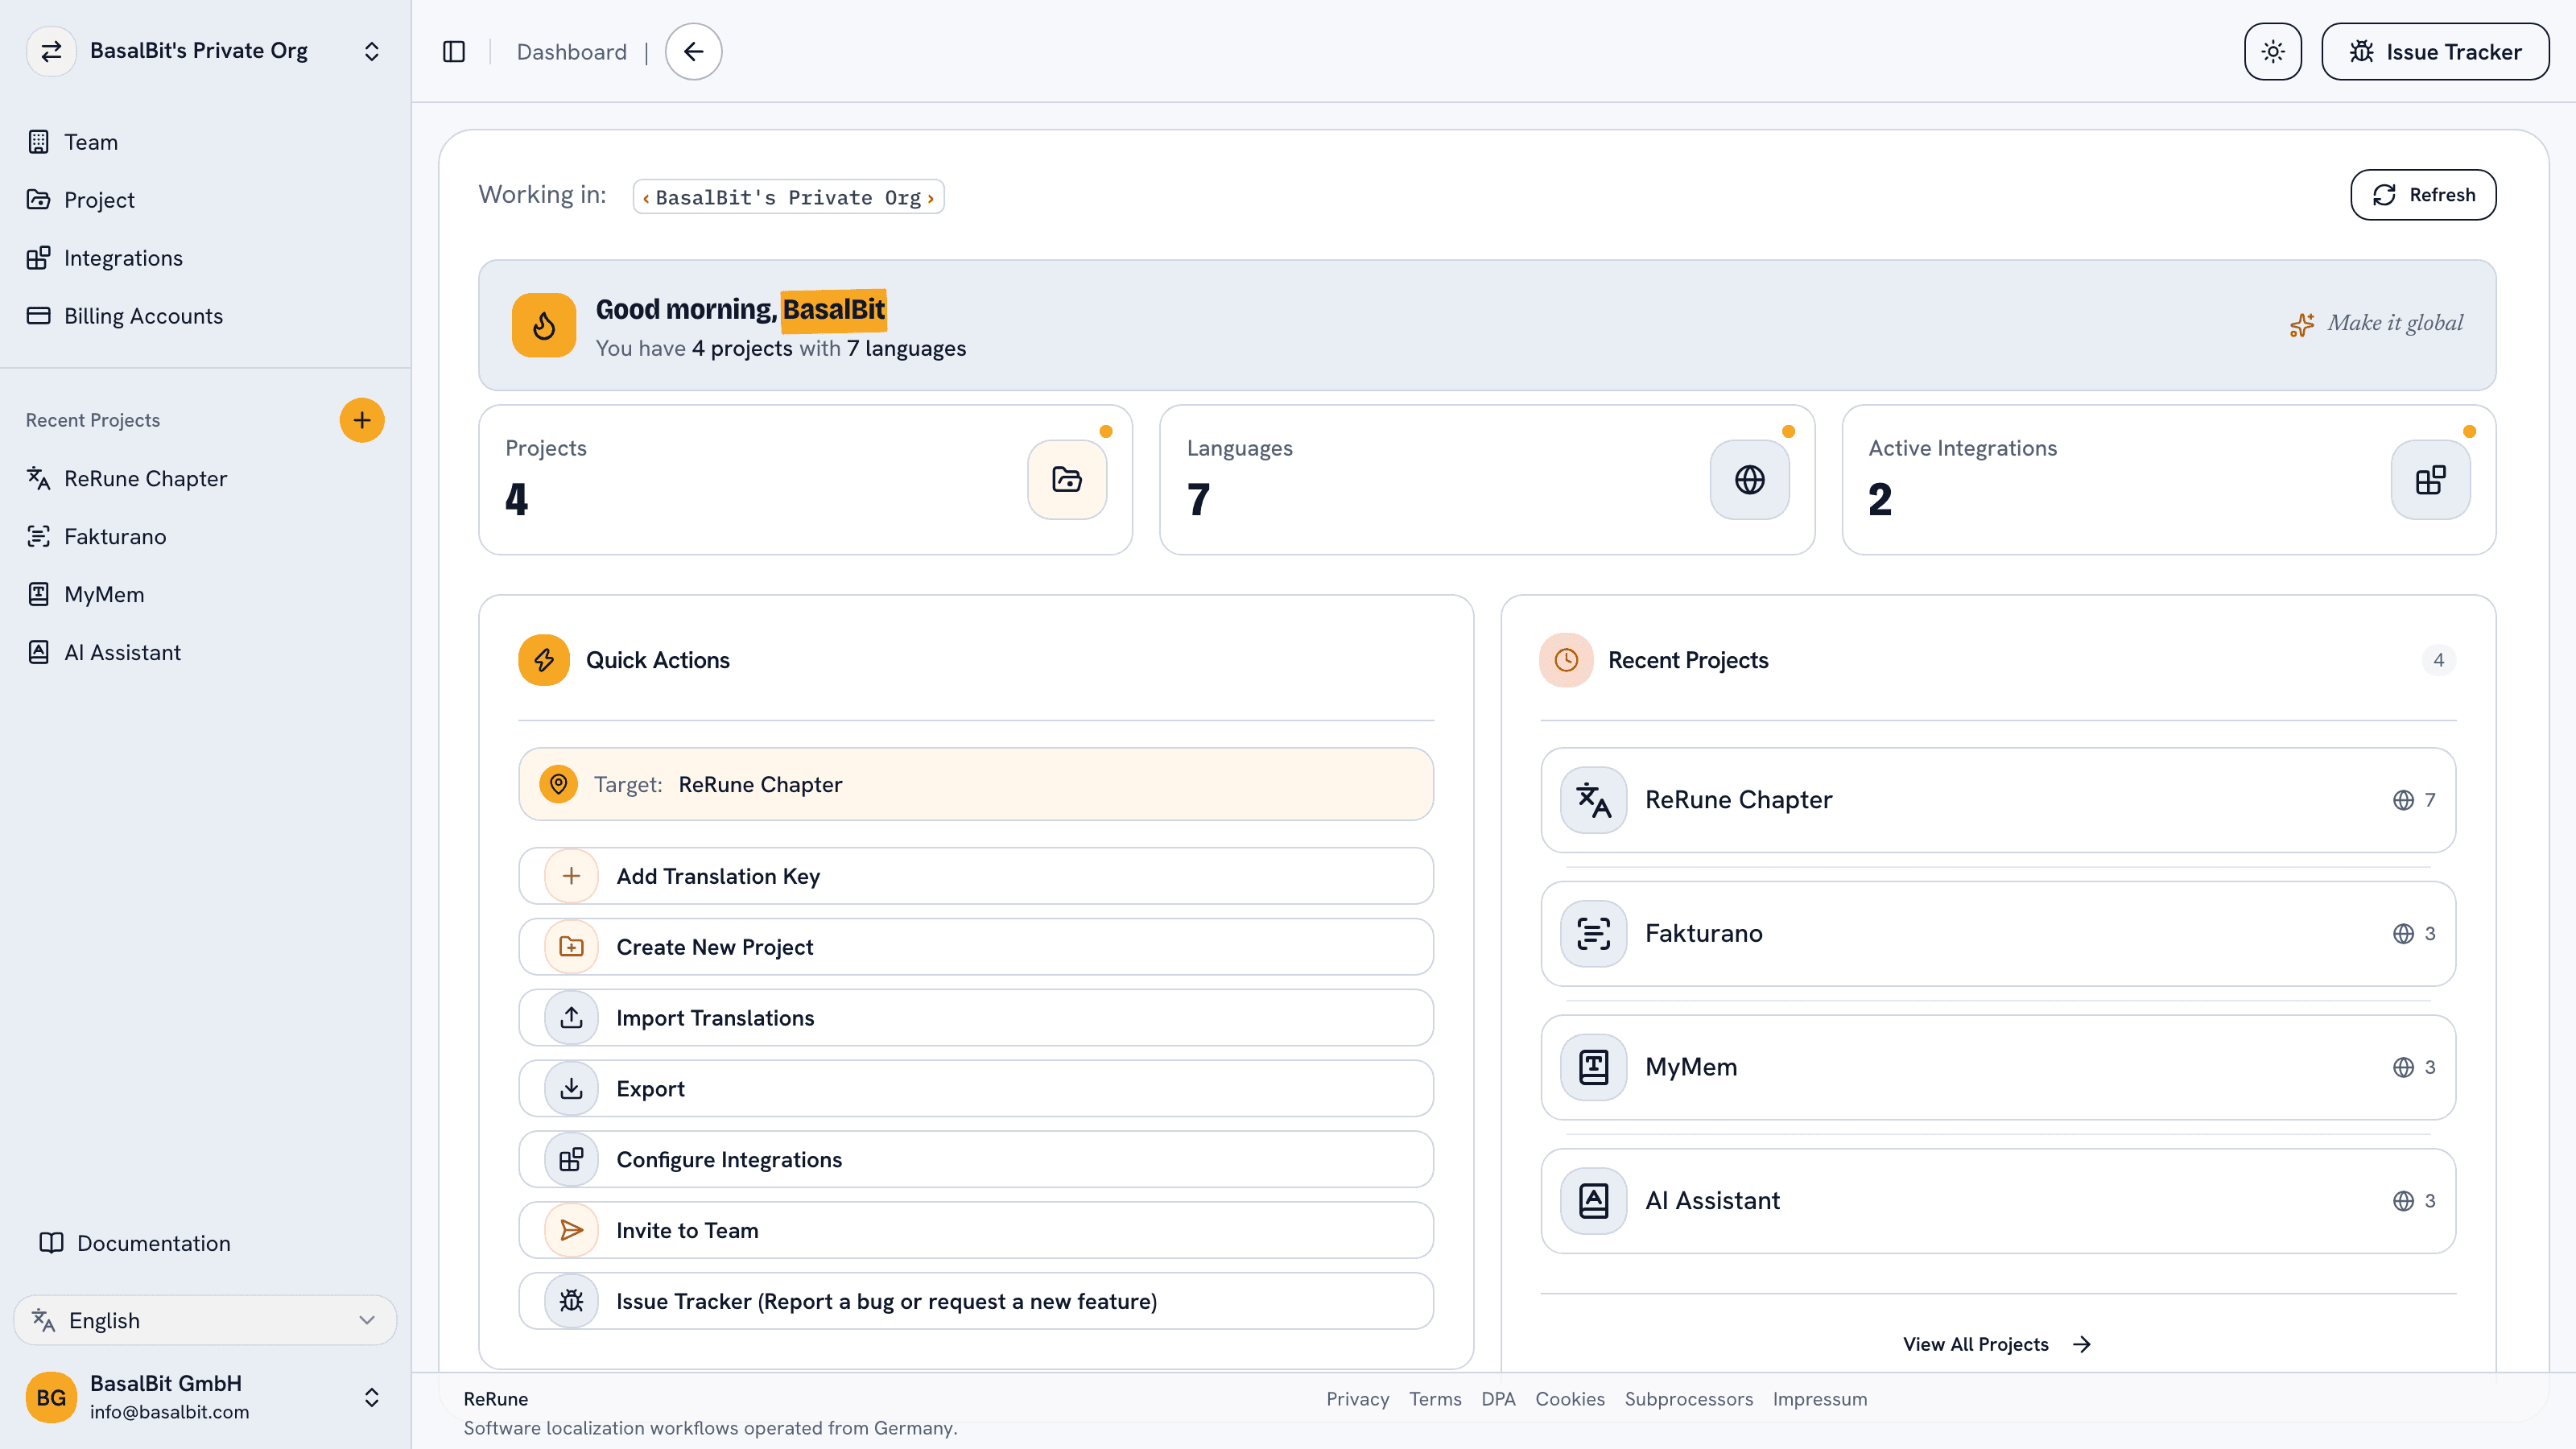Viewport: 2576px width, 1449px height.
Task: Click View All Projects link
Action: (1997, 1345)
